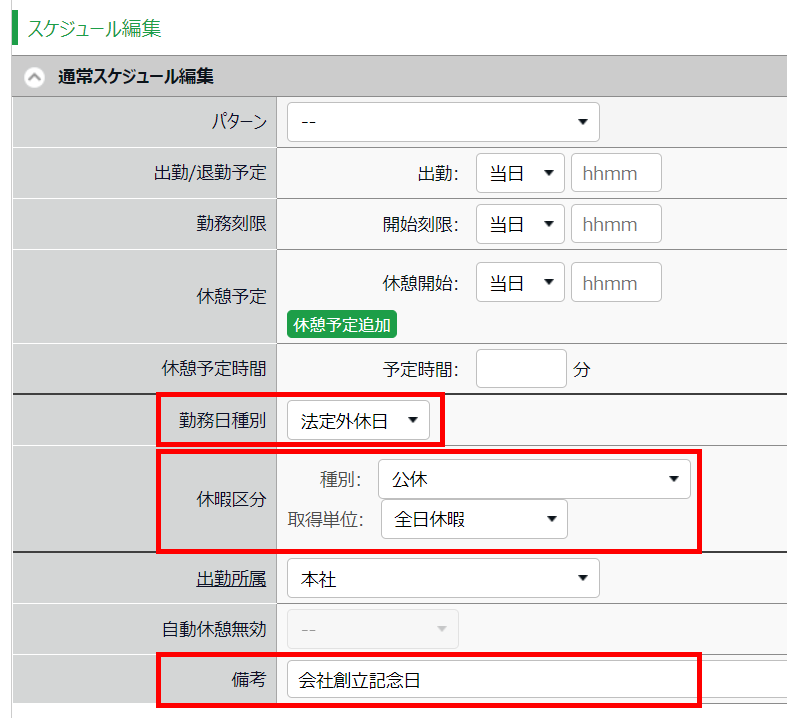The image size is (787, 718).
Task: Open the 取得単位 dropdown showing 全日休暇
Action: coord(474,519)
